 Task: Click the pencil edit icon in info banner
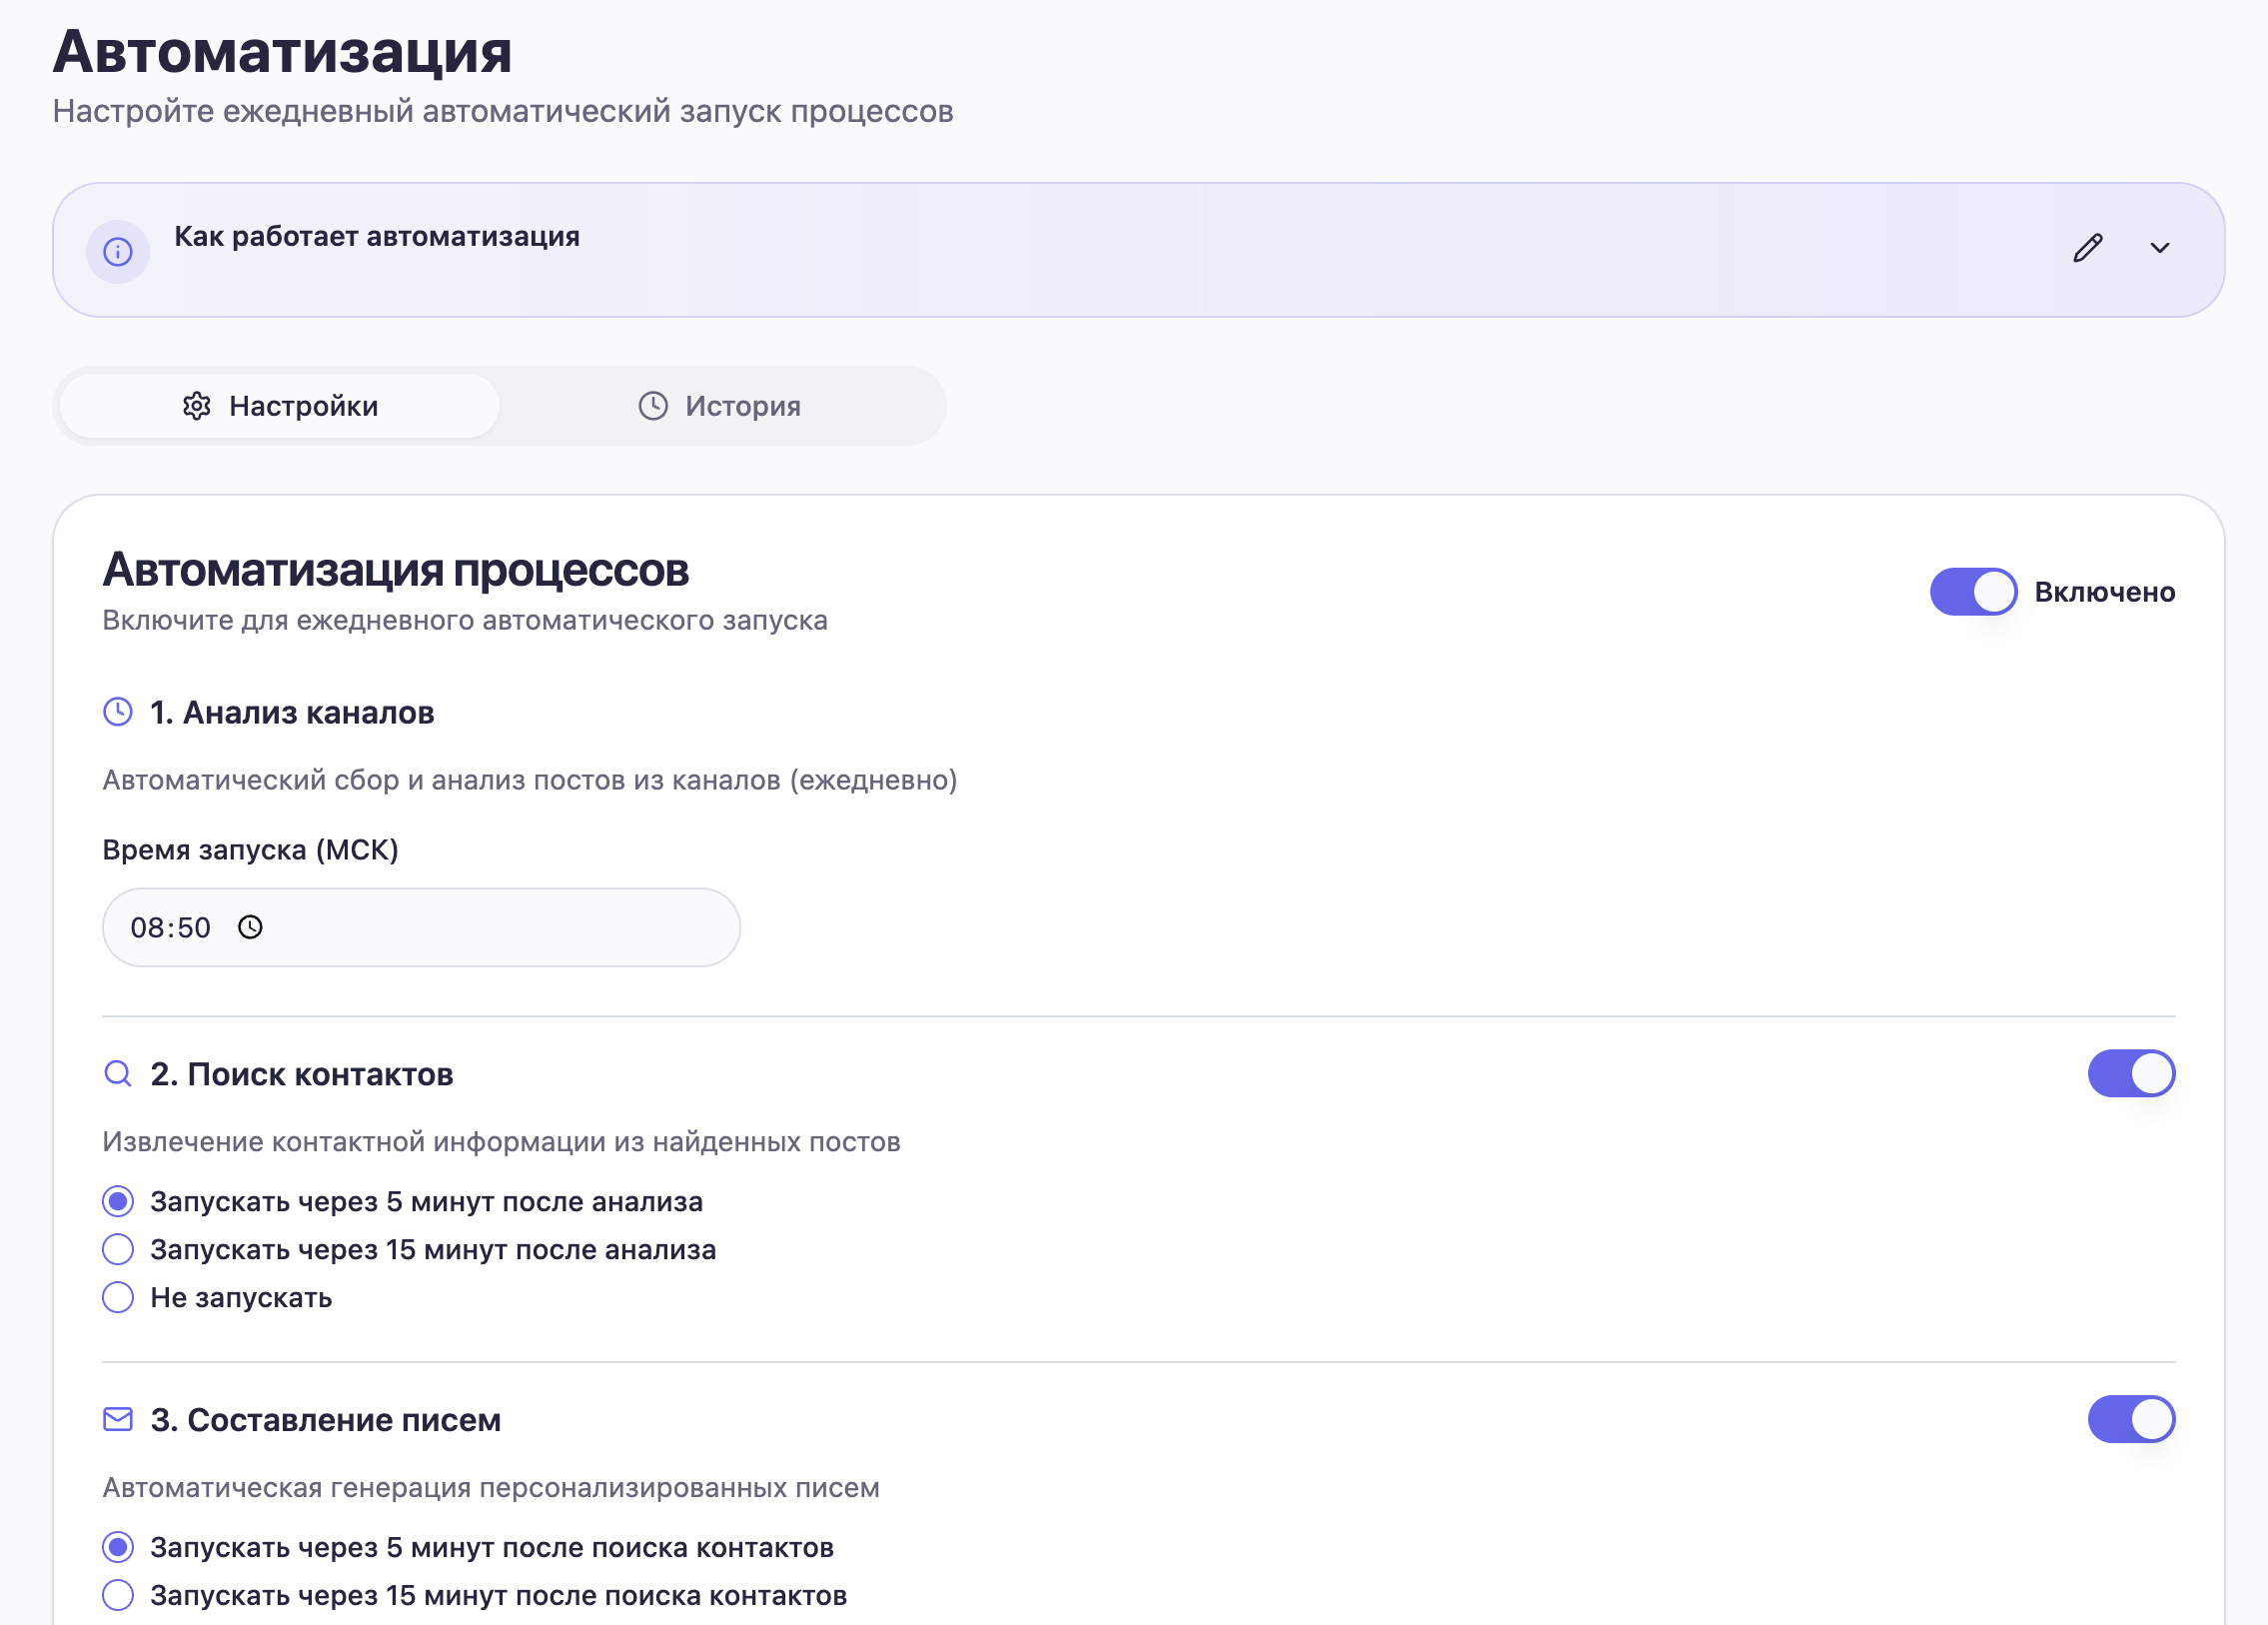pyautogui.click(x=2087, y=248)
